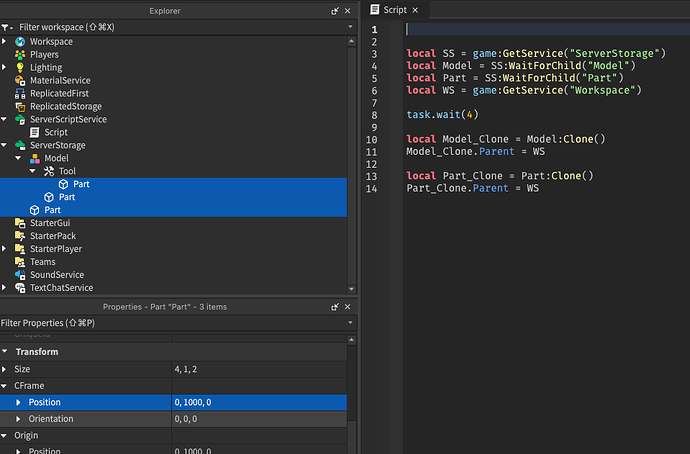Edit the Size value 4, 1, 2
The image size is (690, 454).
(259, 369)
